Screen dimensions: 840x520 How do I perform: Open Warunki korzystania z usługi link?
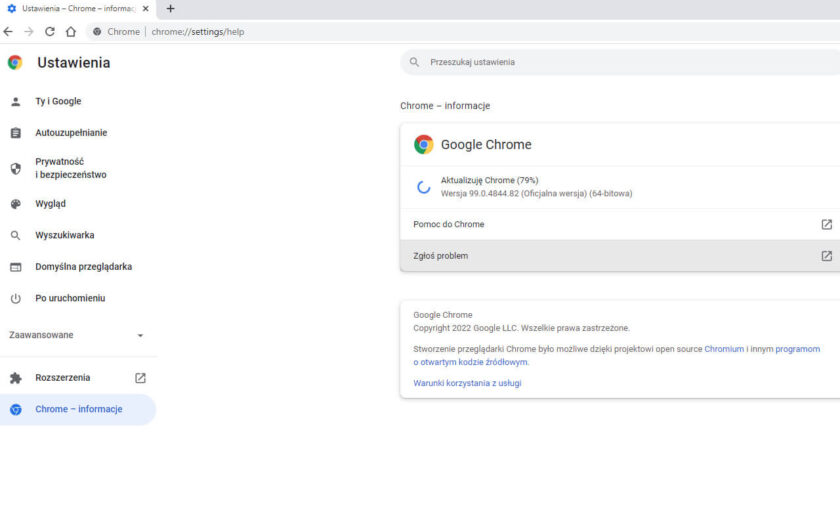(x=467, y=383)
